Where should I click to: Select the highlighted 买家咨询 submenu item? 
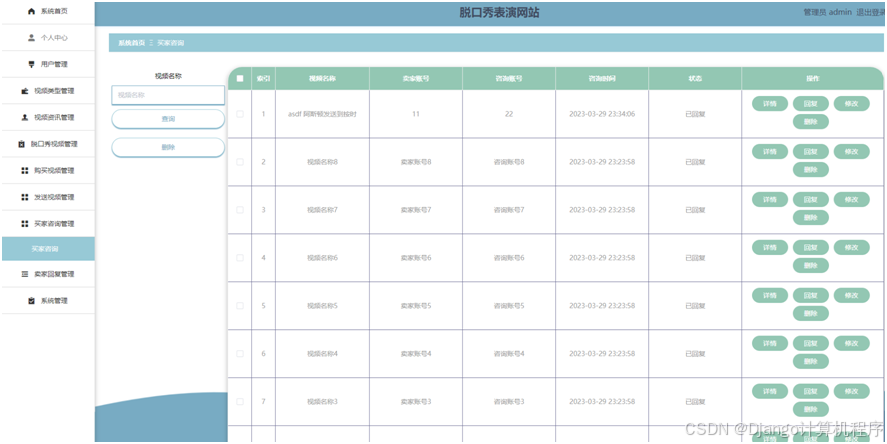tap(48, 249)
